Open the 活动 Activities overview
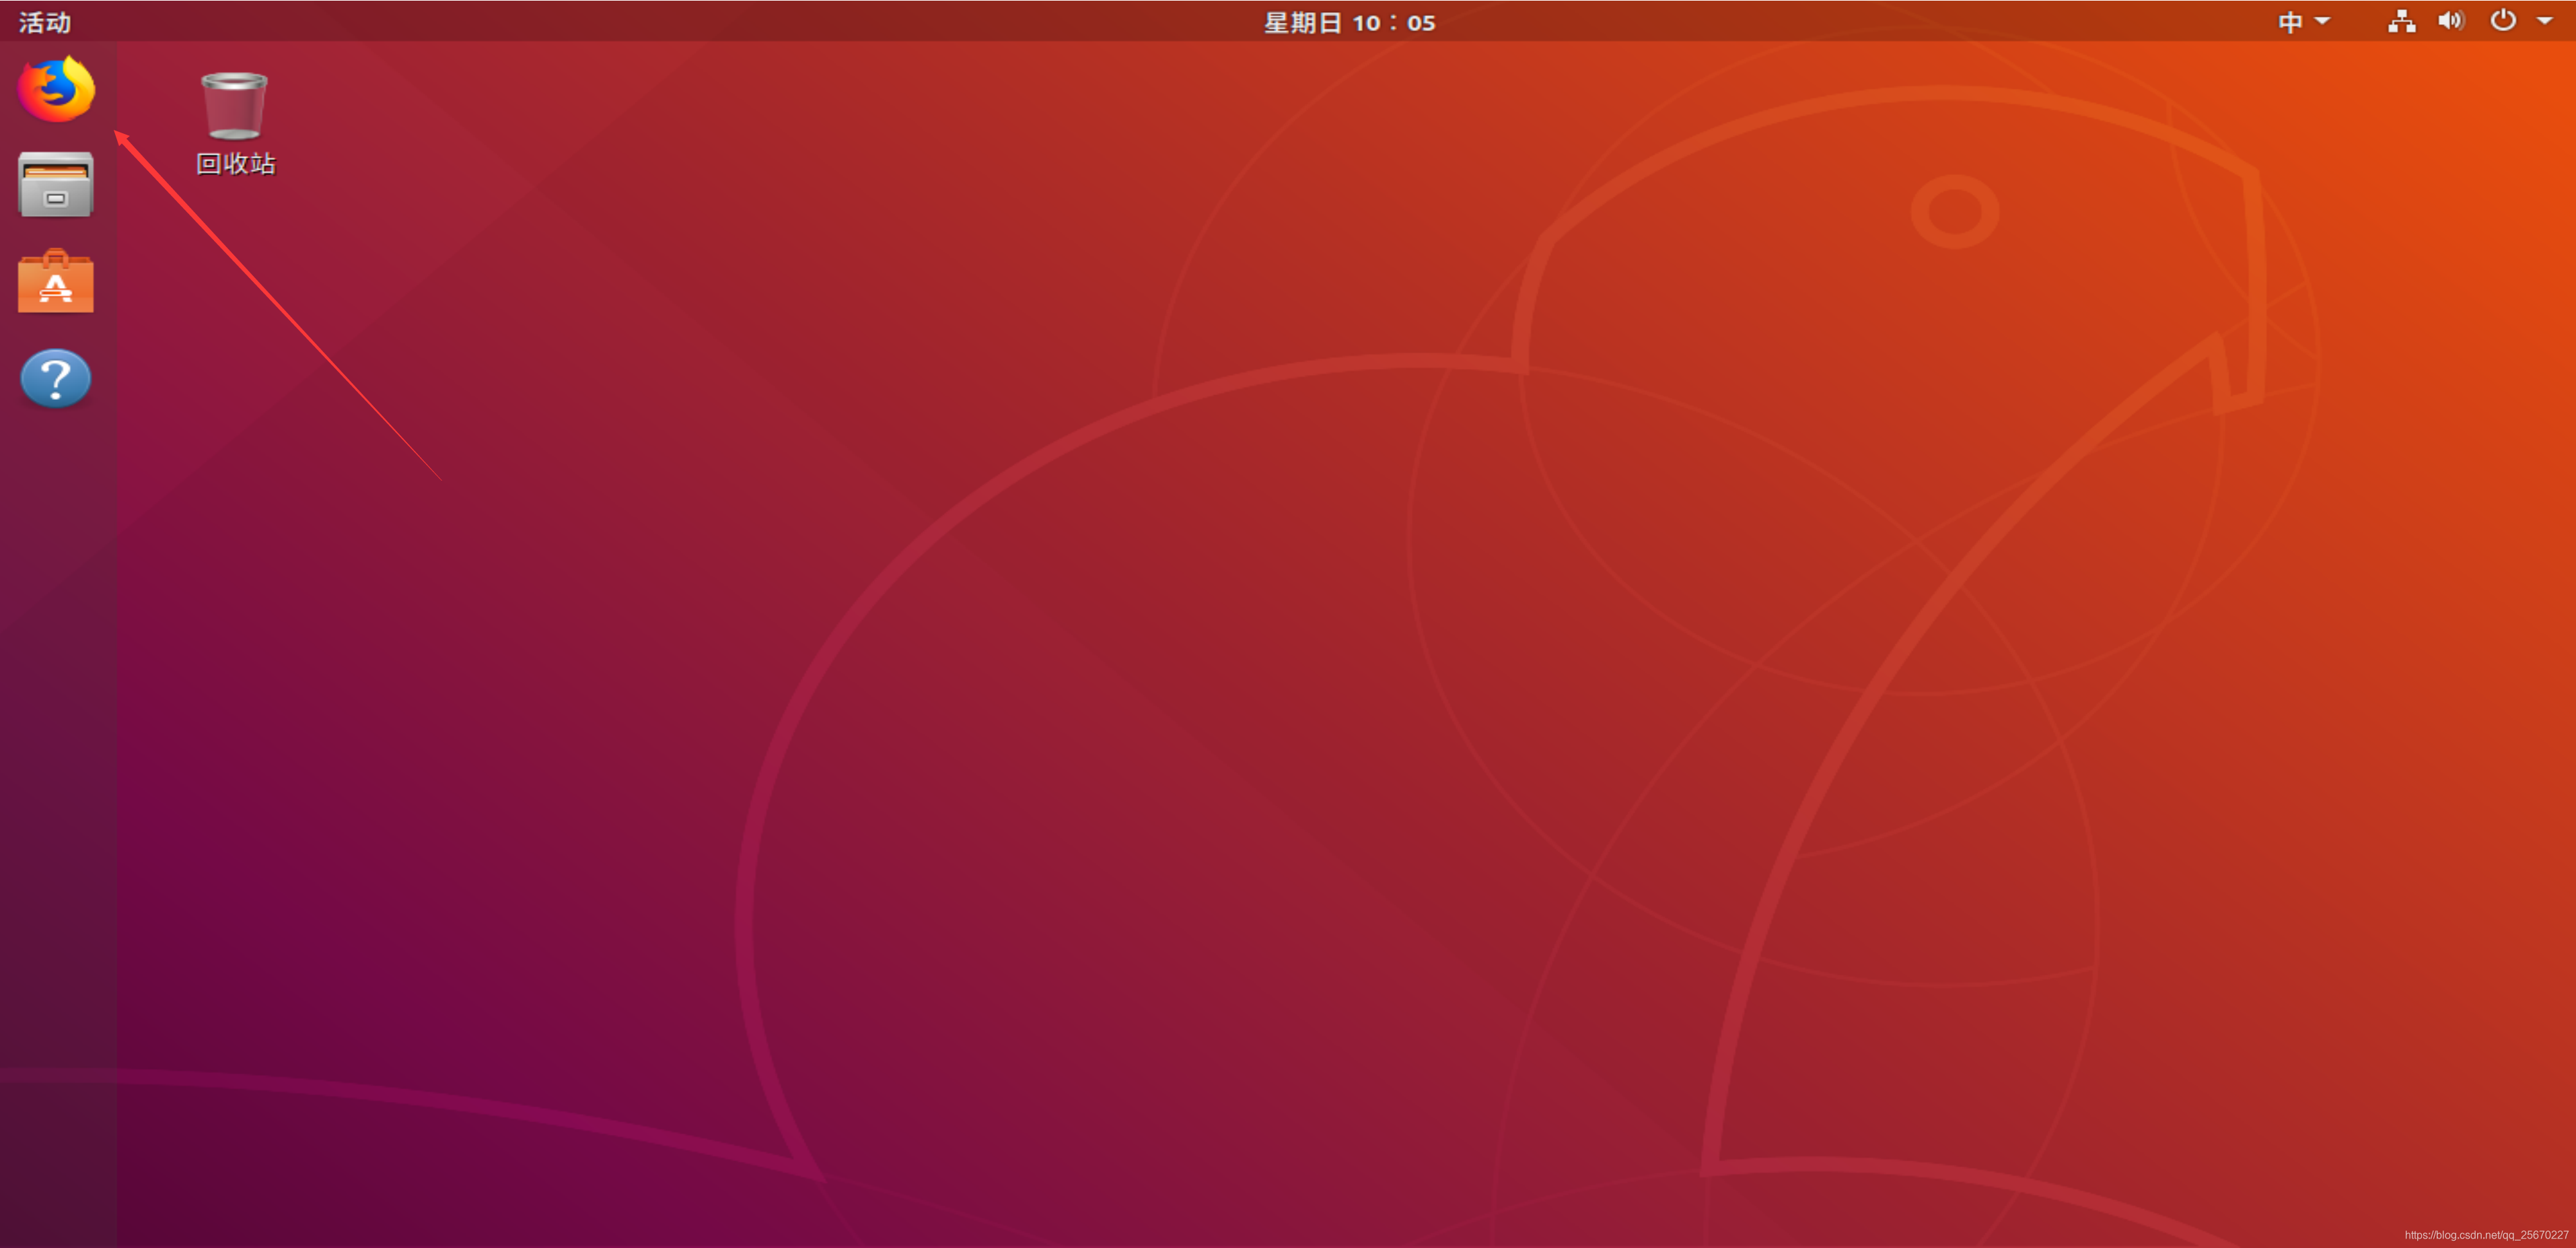2576x1248 pixels. pyautogui.click(x=45, y=22)
